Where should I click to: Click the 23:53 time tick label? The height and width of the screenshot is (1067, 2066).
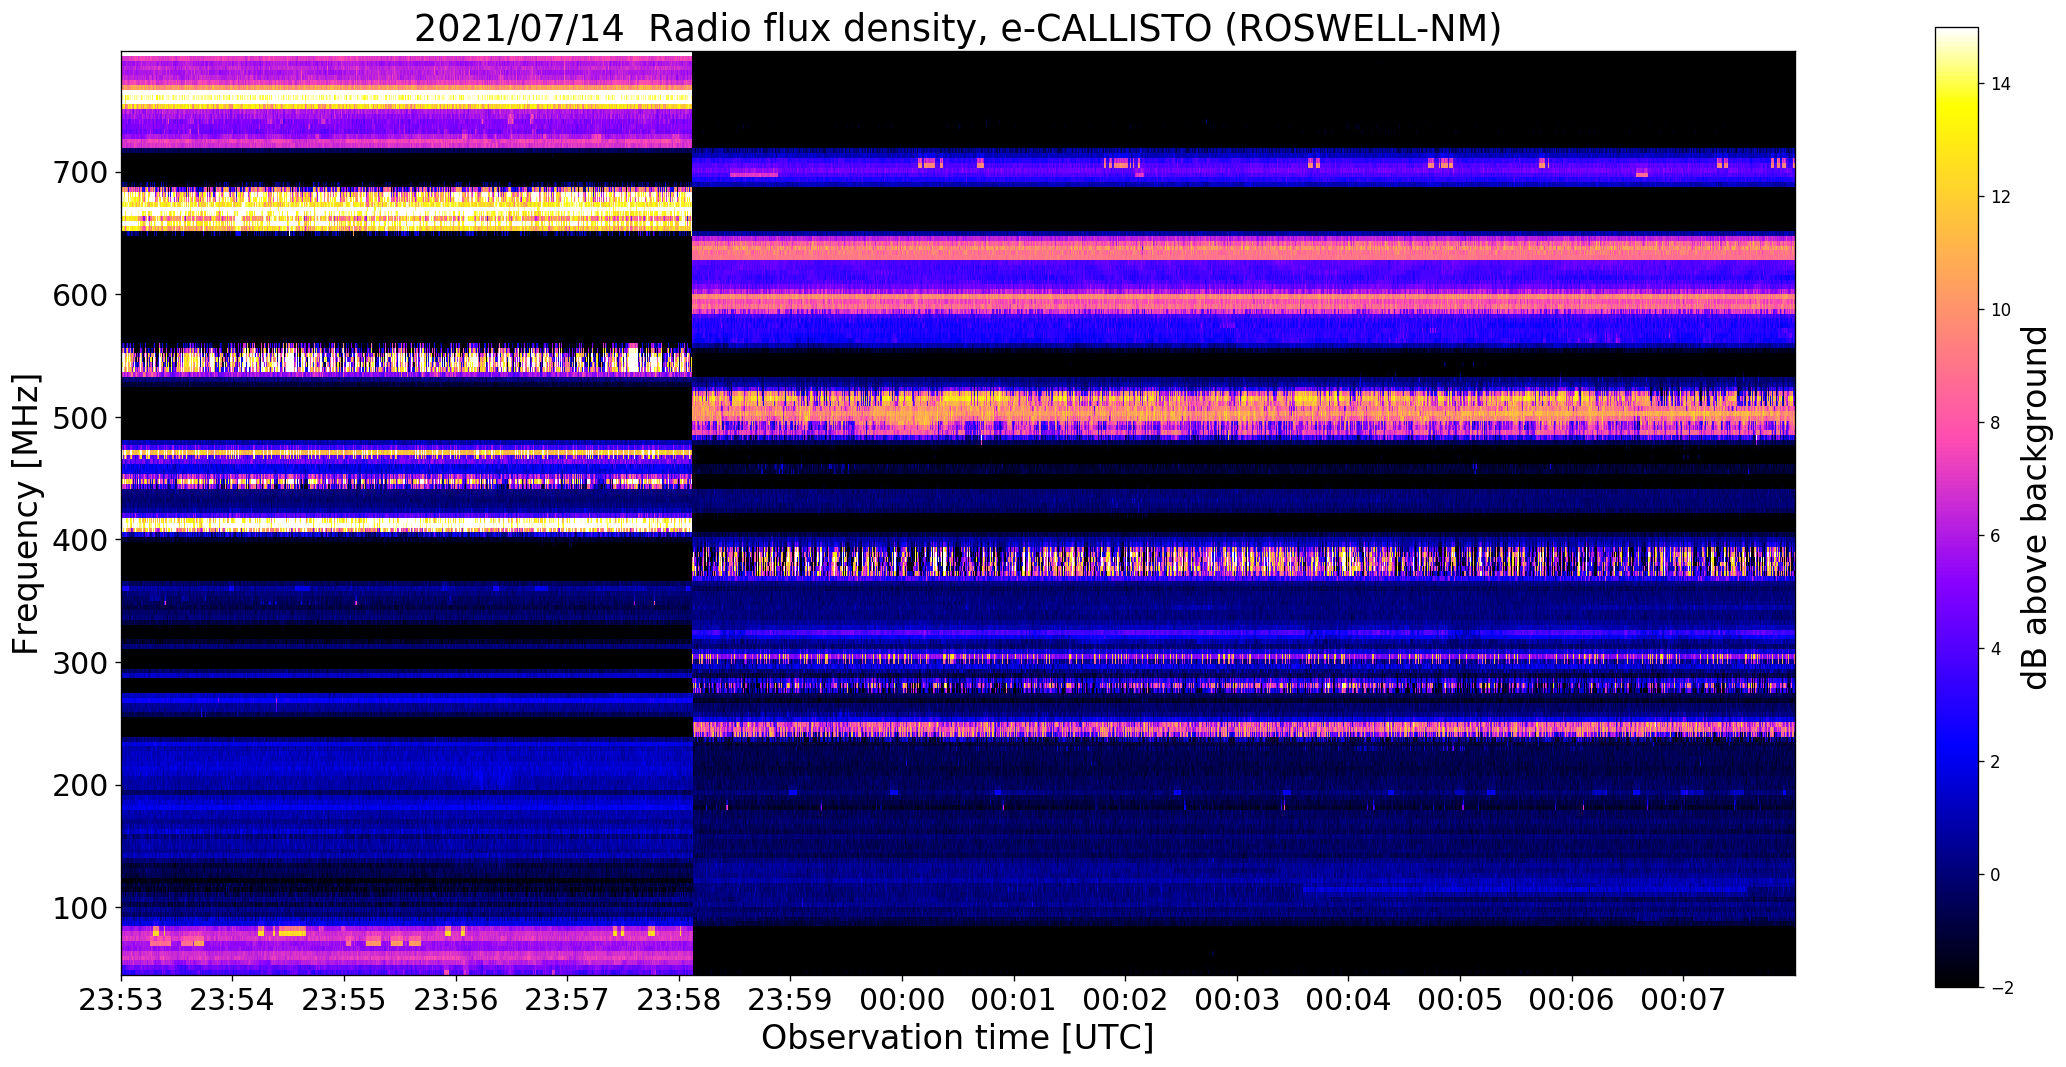(x=121, y=999)
